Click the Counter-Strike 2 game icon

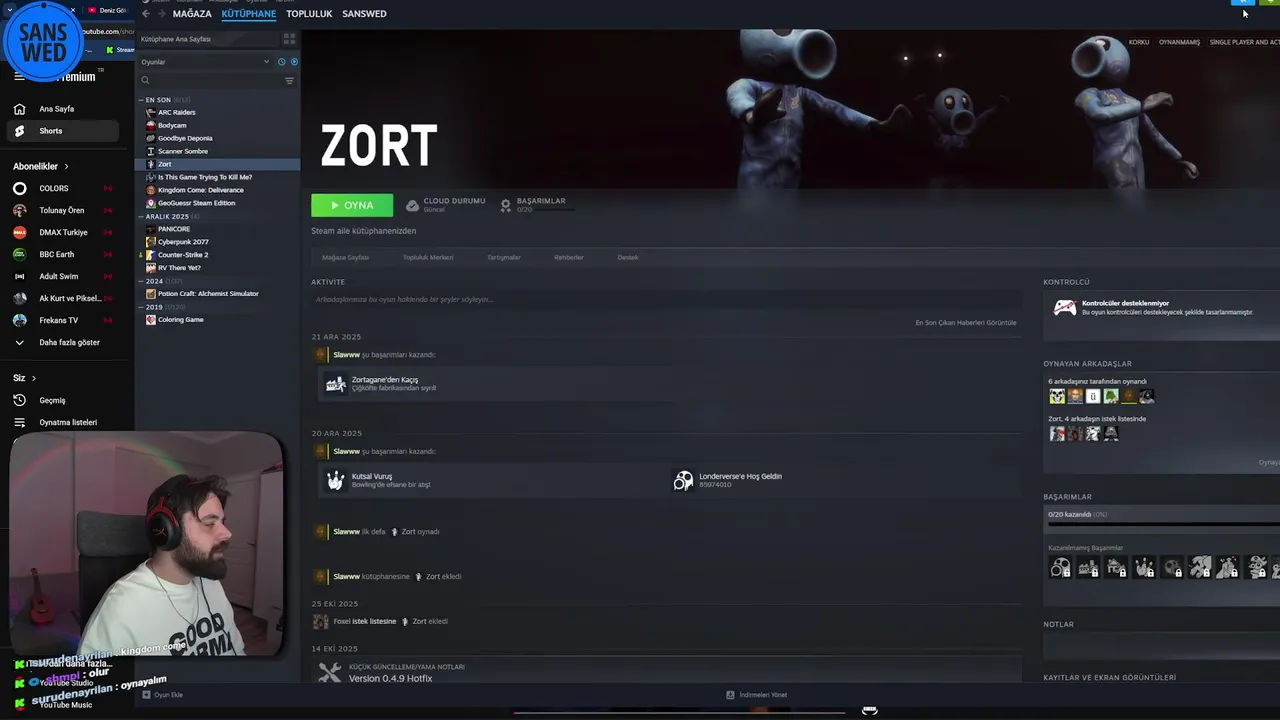click(151, 255)
